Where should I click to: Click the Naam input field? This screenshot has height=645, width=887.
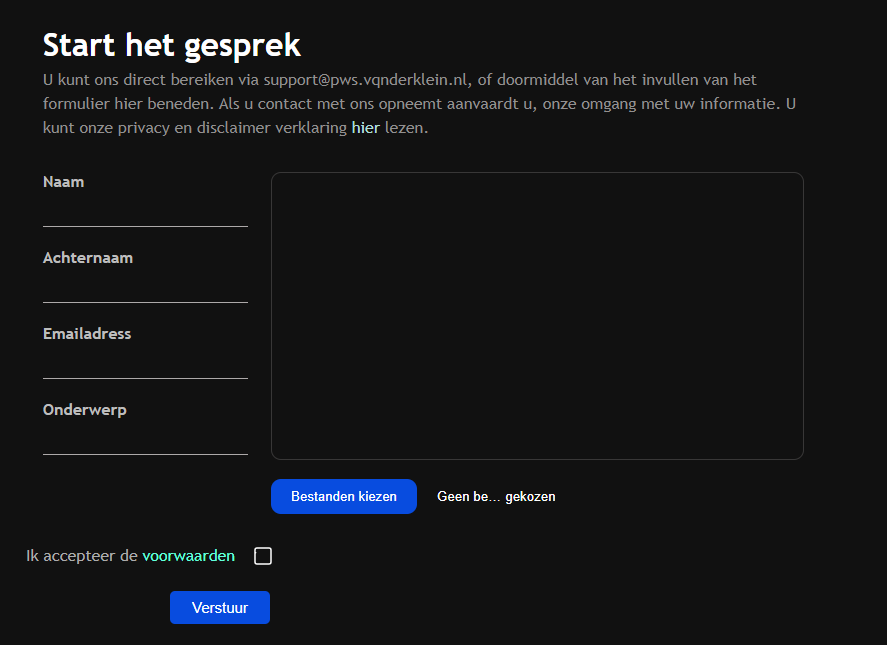click(145, 211)
